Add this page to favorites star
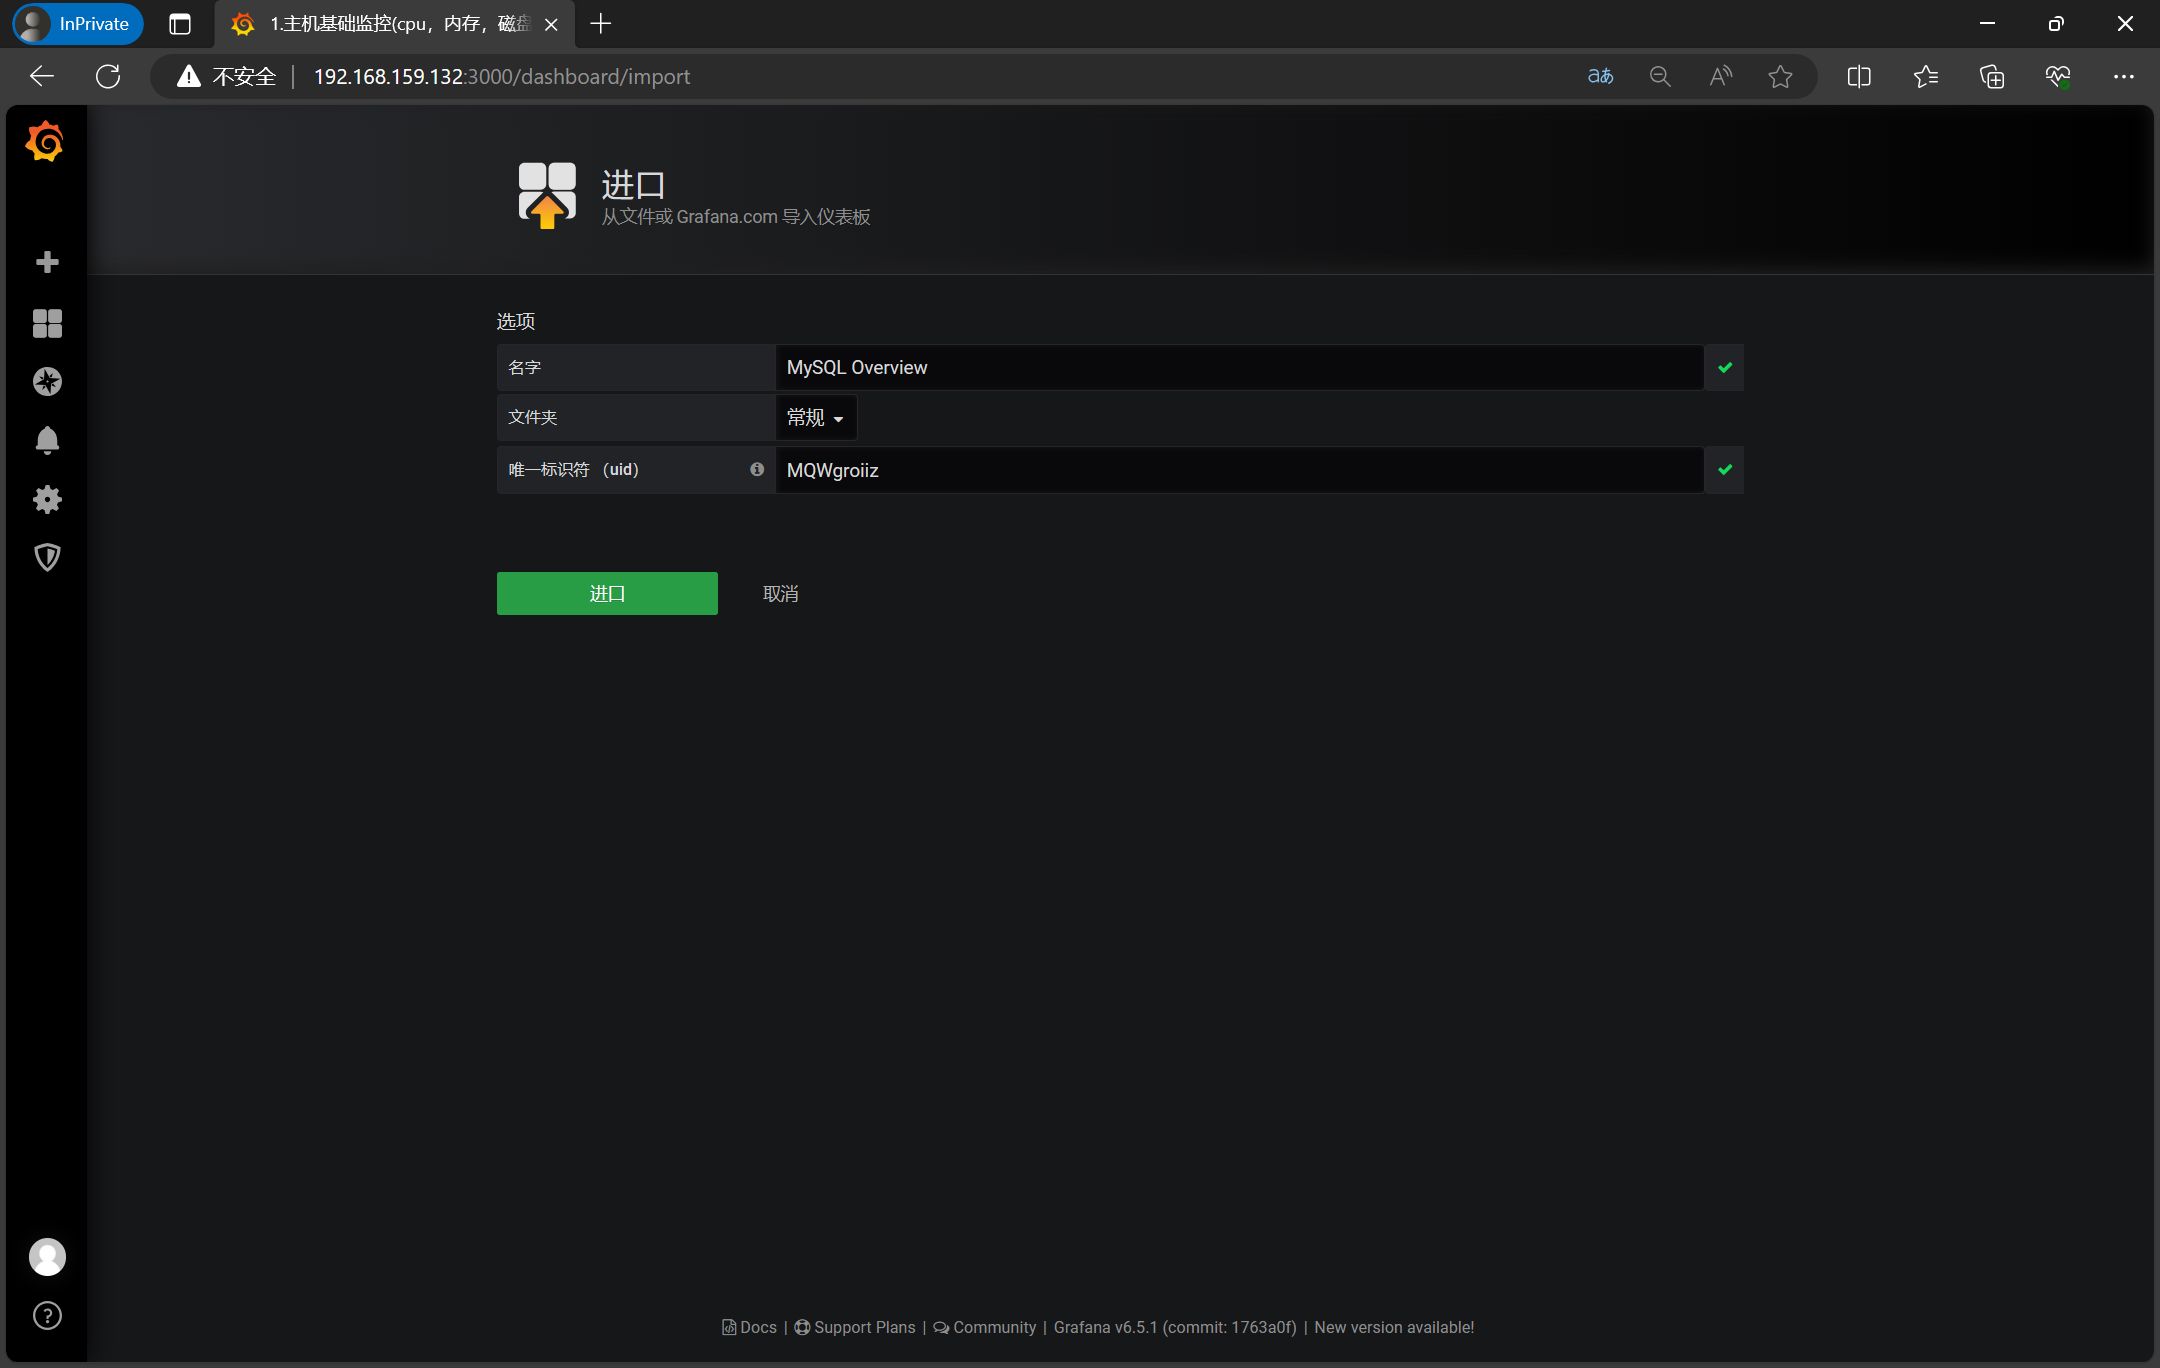 [x=1779, y=77]
